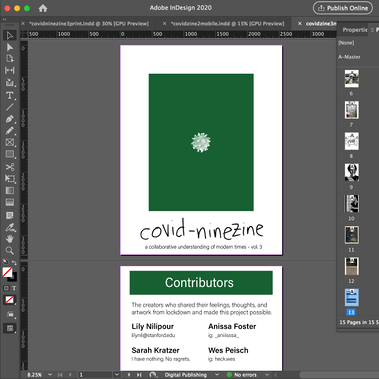Switch to covidninezine3print.indd tab
Image resolution: width=379 pixels, height=379 pixels.
click(x=89, y=24)
